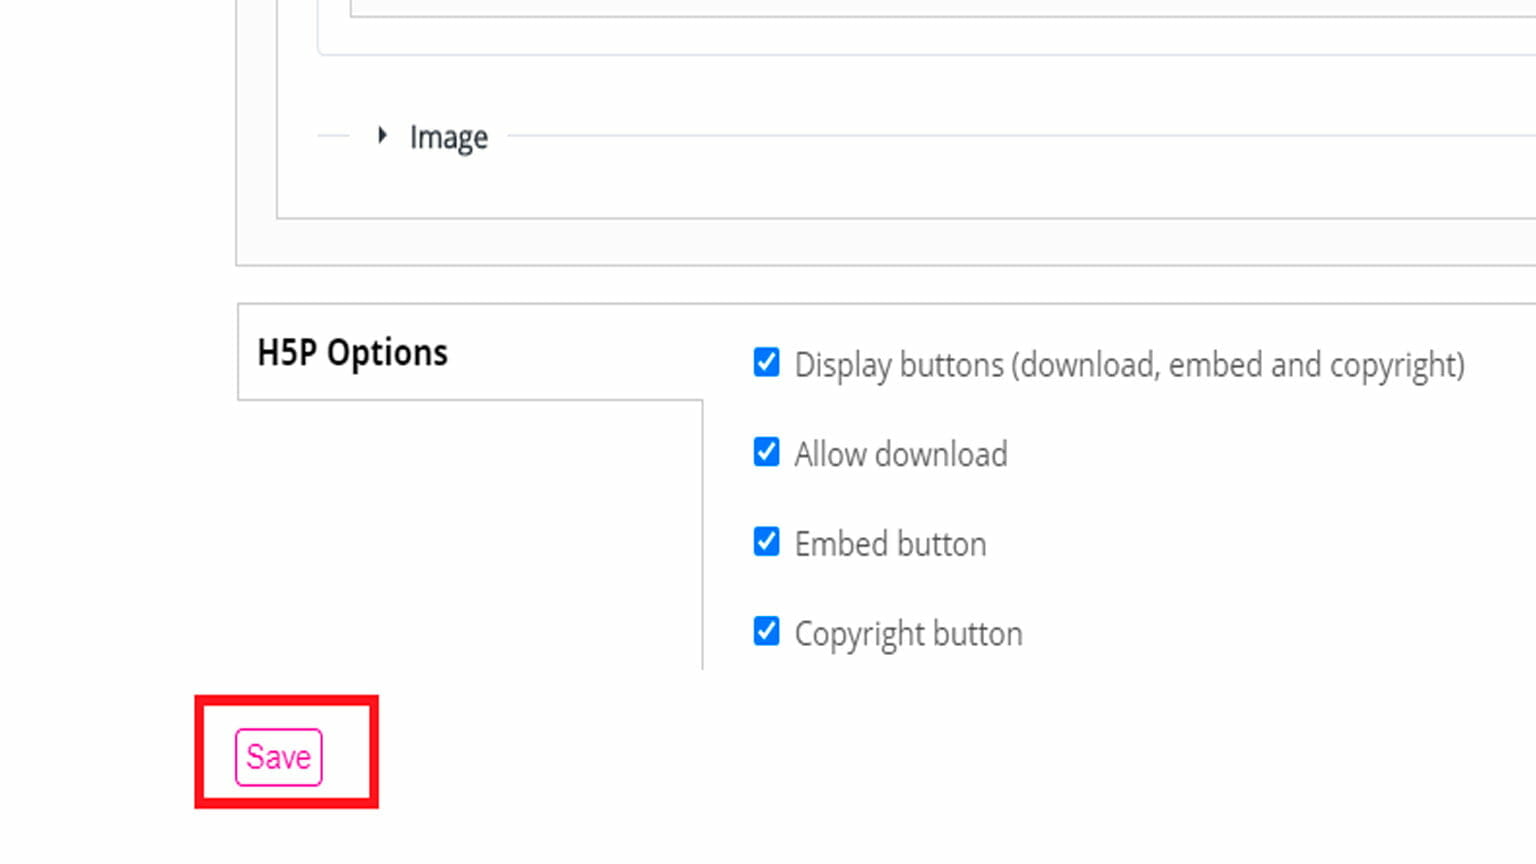Click the Image section label
Viewport: 1536px width, 864px height.
pyautogui.click(x=449, y=137)
